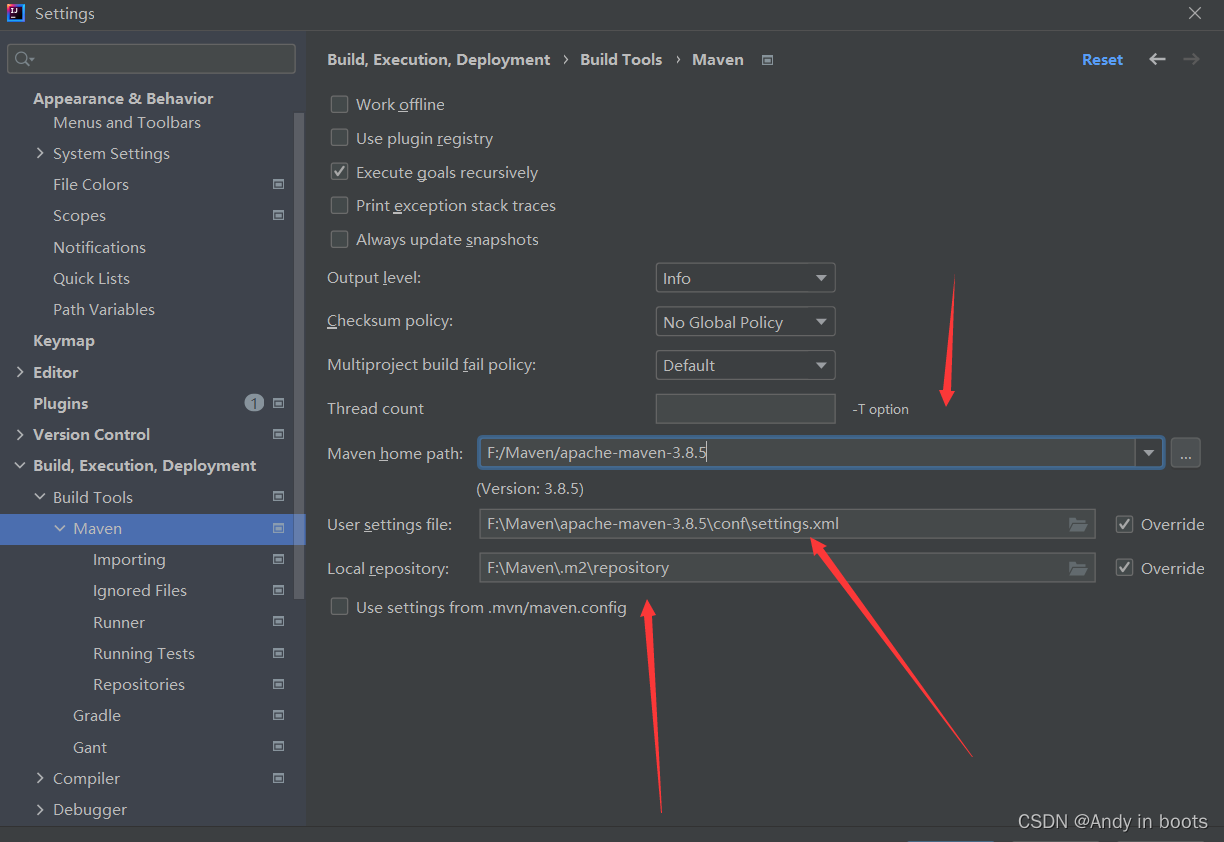The height and width of the screenshot is (842, 1224).
Task: Enable Use plugin registry checkbox
Action: click(339, 138)
